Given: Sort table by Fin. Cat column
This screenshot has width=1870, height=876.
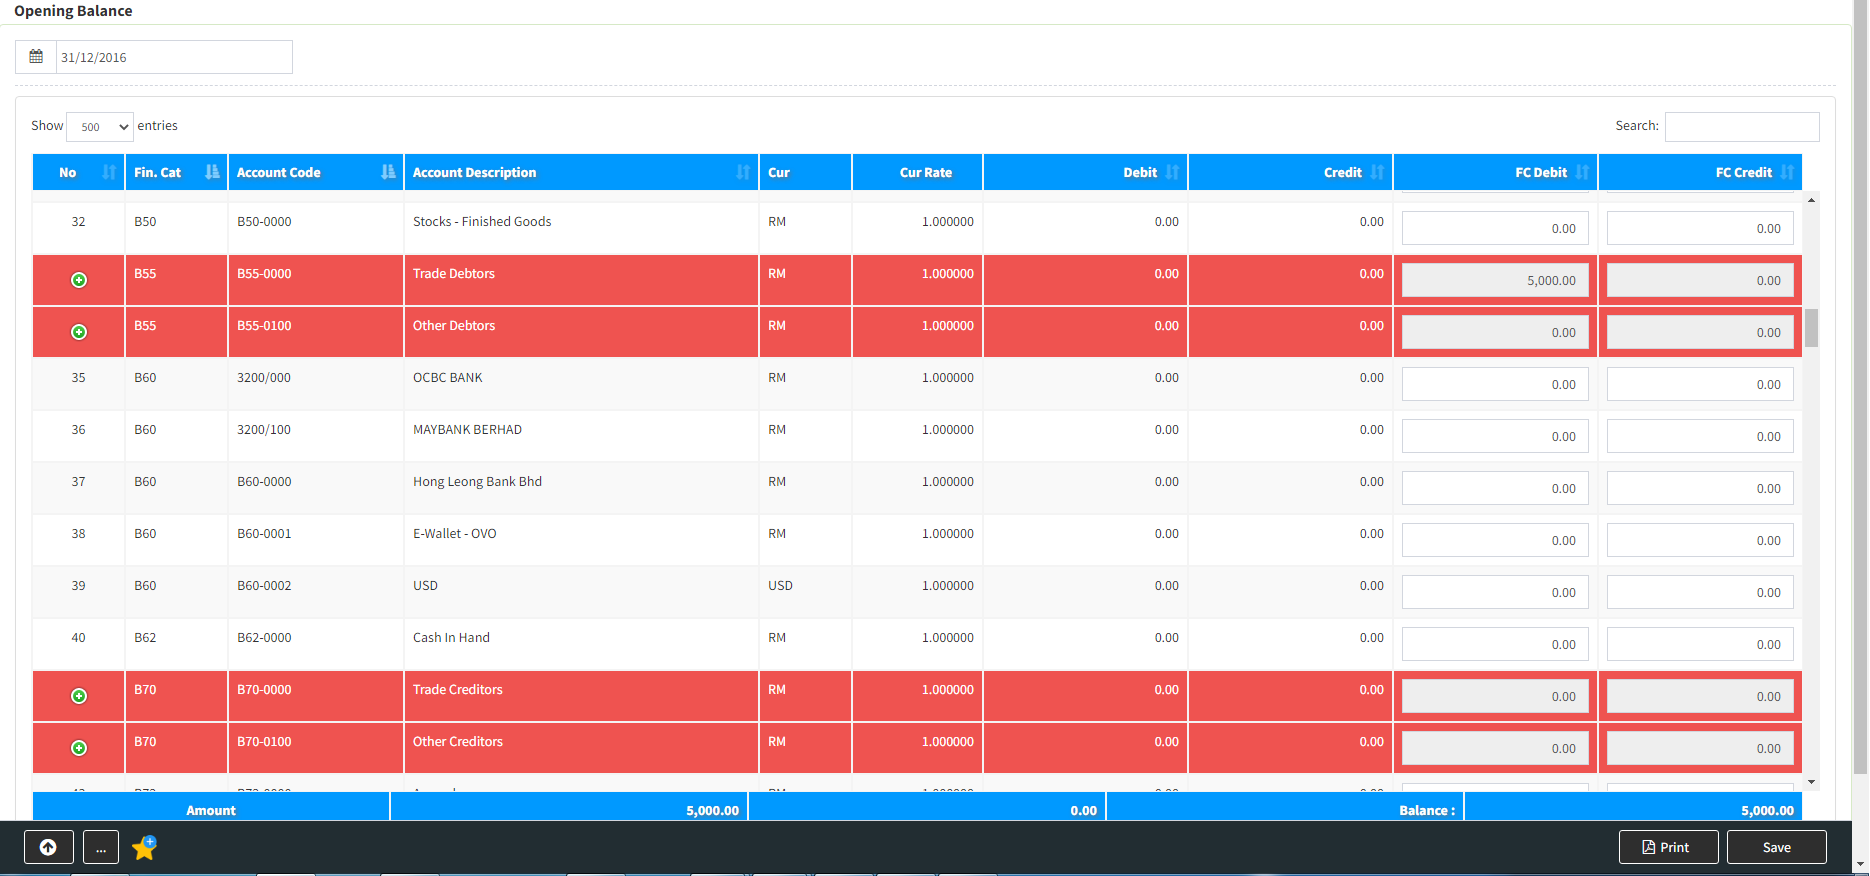Looking at the screenshot, I should (x=176, y=172).
